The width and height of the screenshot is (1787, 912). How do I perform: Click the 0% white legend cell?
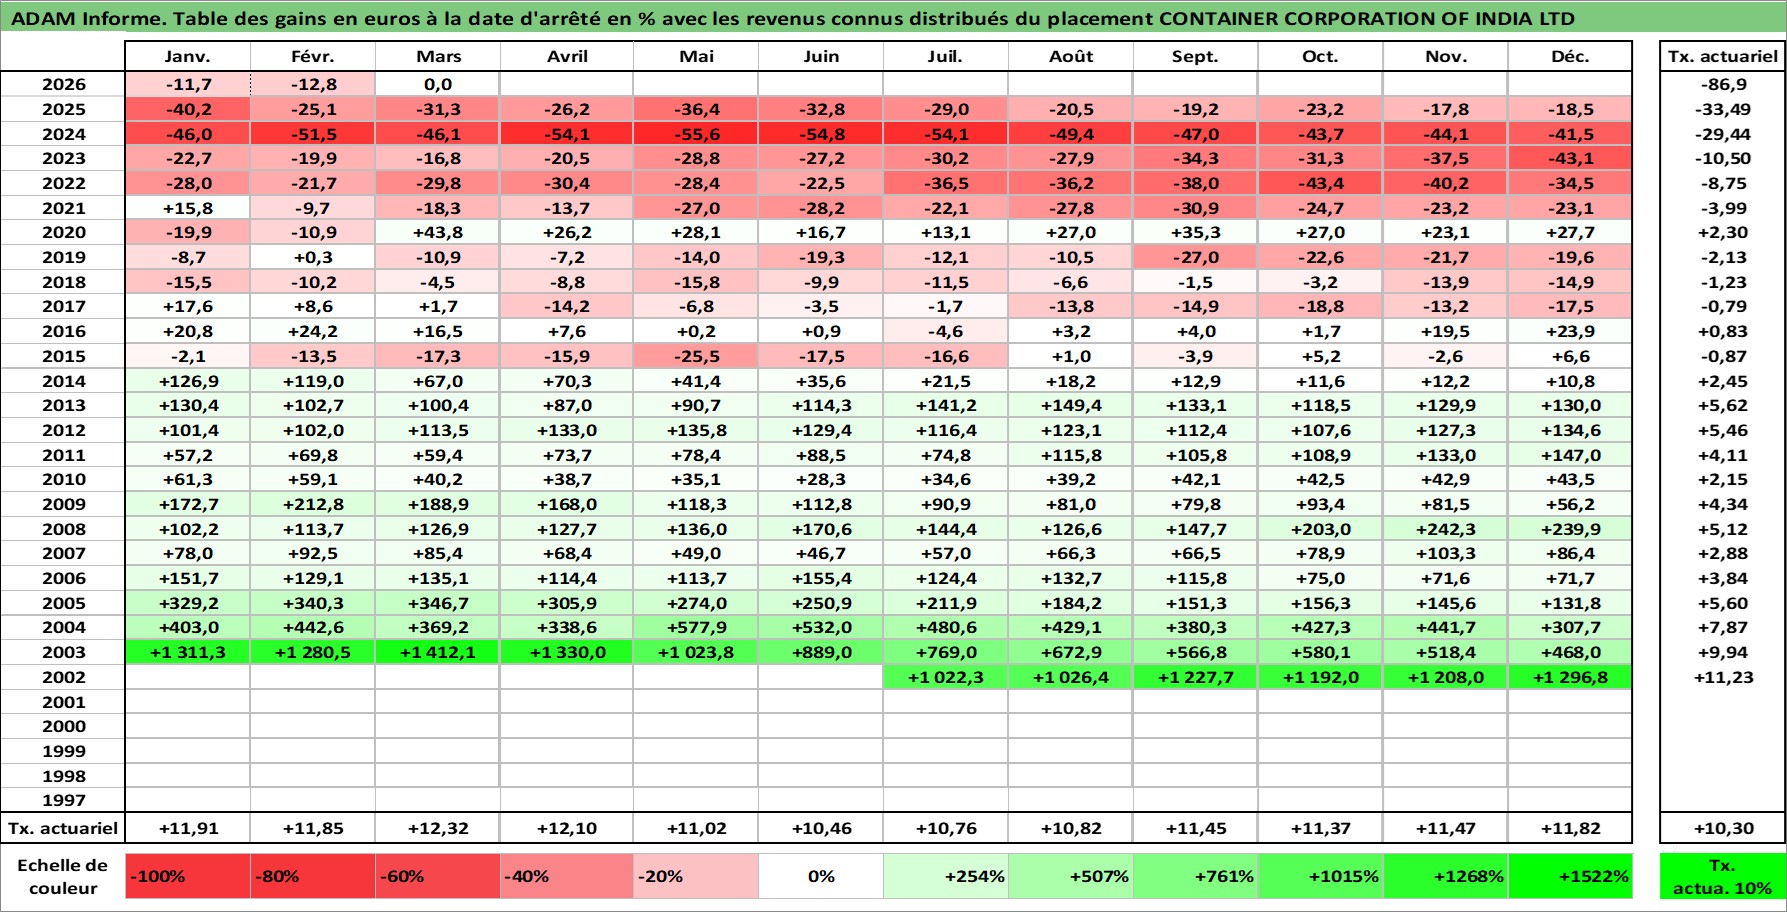(821, 876)
